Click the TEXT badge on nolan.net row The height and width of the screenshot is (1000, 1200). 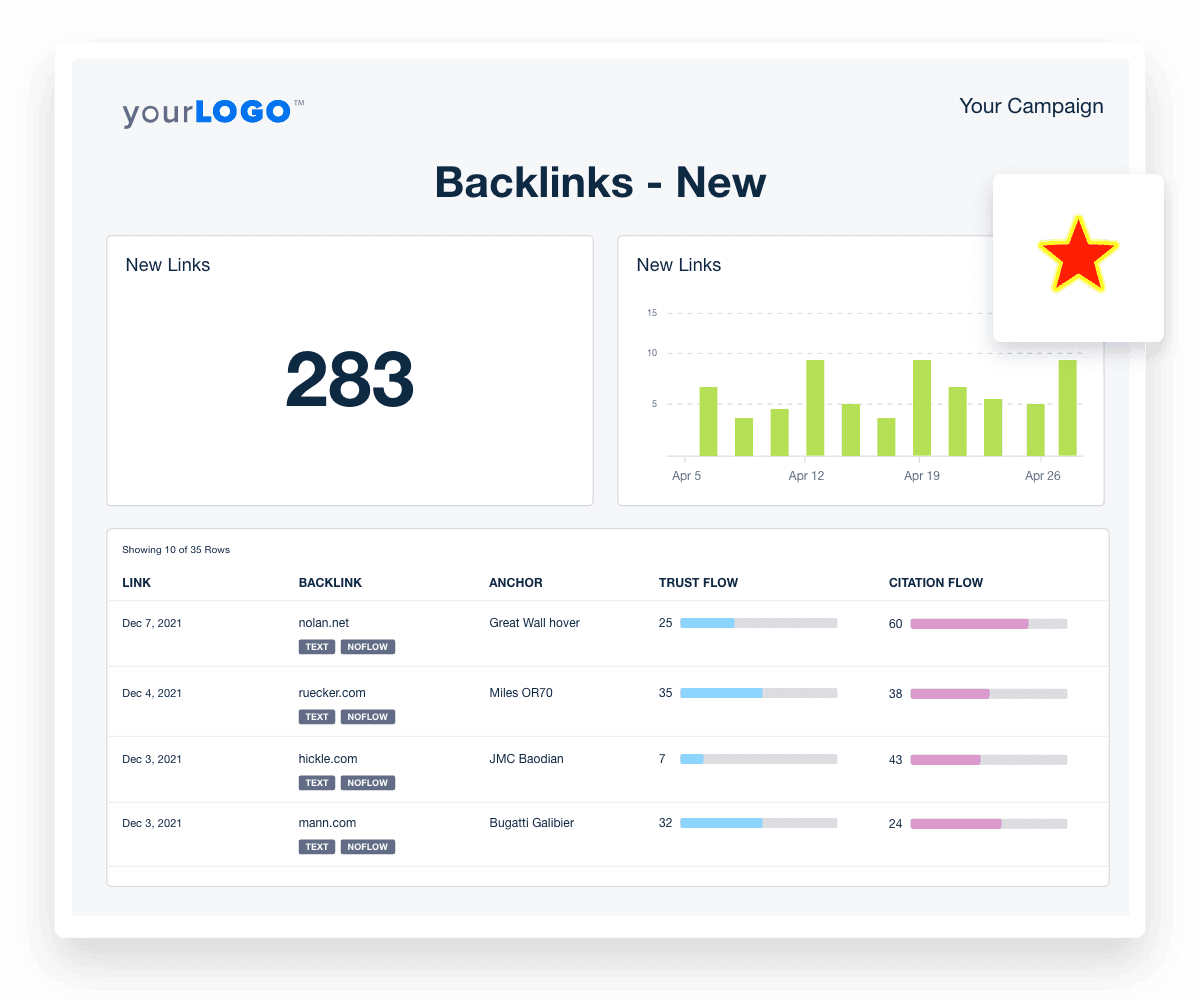click(317, 646)
